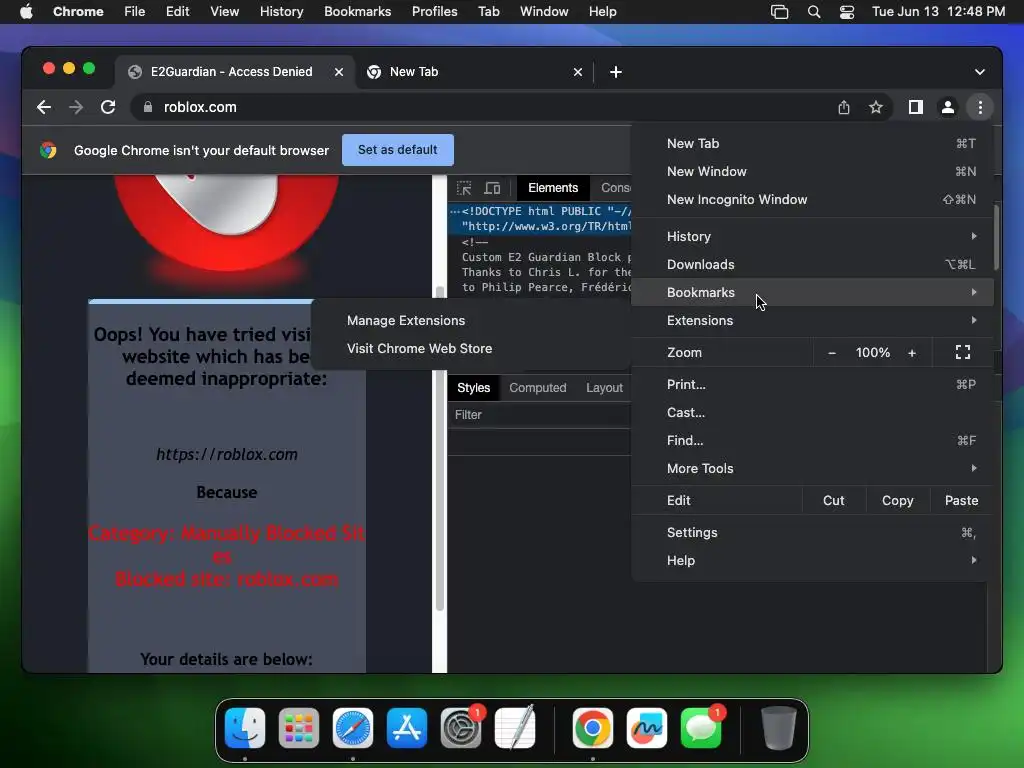Click Paste in the Edit row

point(961,501)
